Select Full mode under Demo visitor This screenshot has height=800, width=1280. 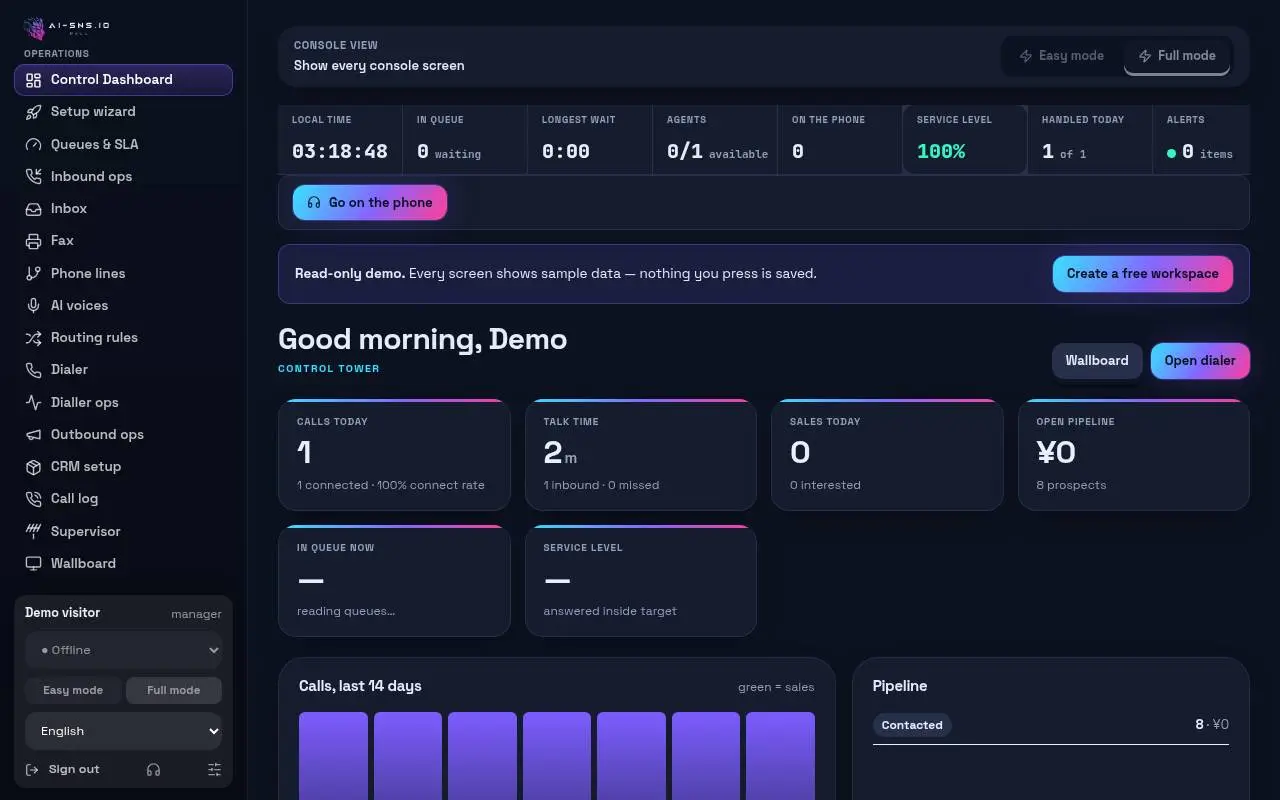tap(173, 690)
